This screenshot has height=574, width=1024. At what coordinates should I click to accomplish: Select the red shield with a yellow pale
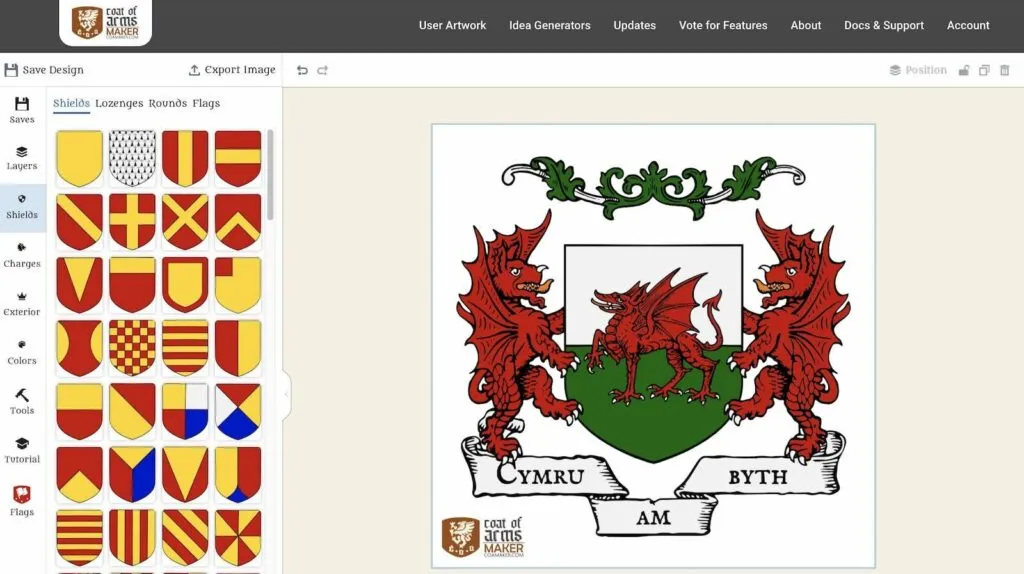click(x=185, y=158)
